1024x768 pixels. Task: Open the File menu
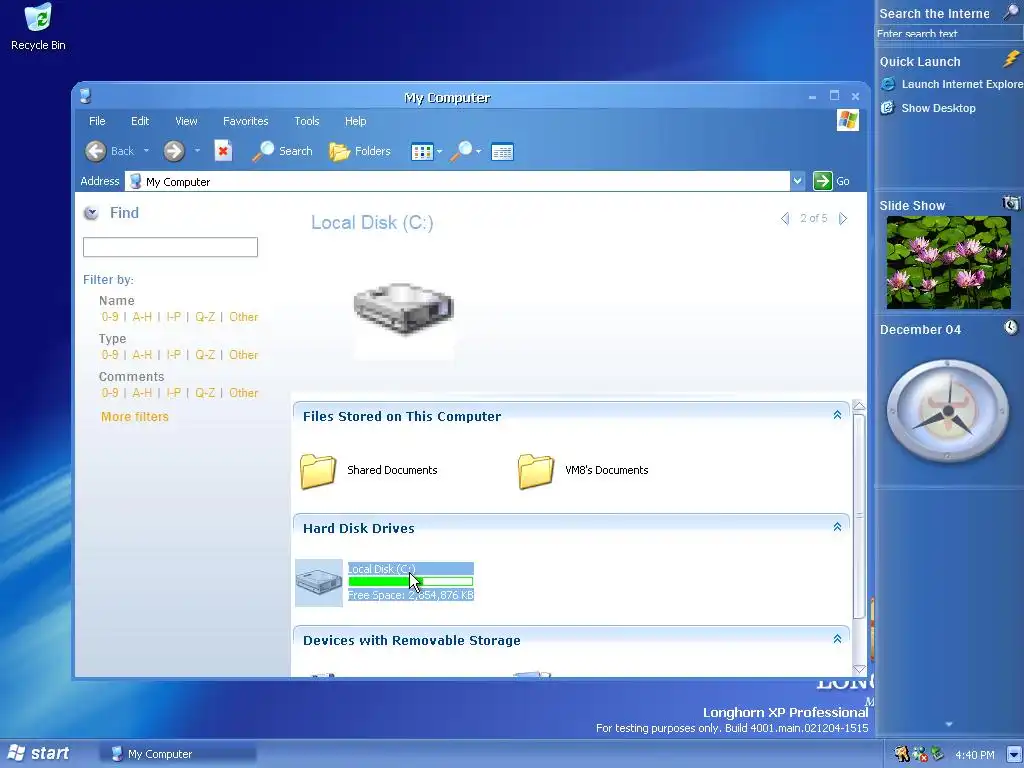pyautogui.click(x=97, y=121)
